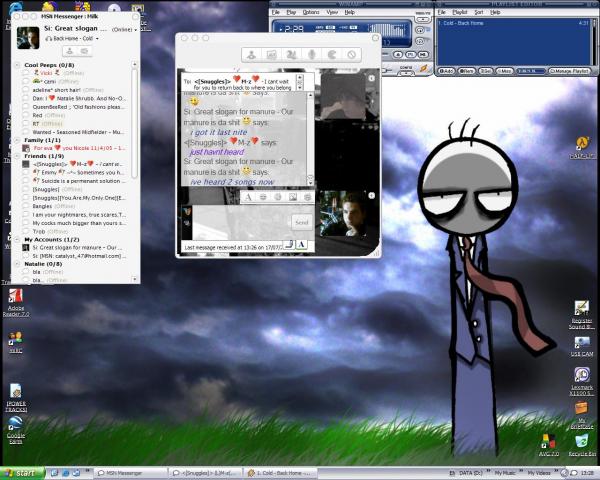Image resolution: width=600 pixels, height=480 pixels.
Task: Click Windows Start button
Action: click(x=23, y=473)
